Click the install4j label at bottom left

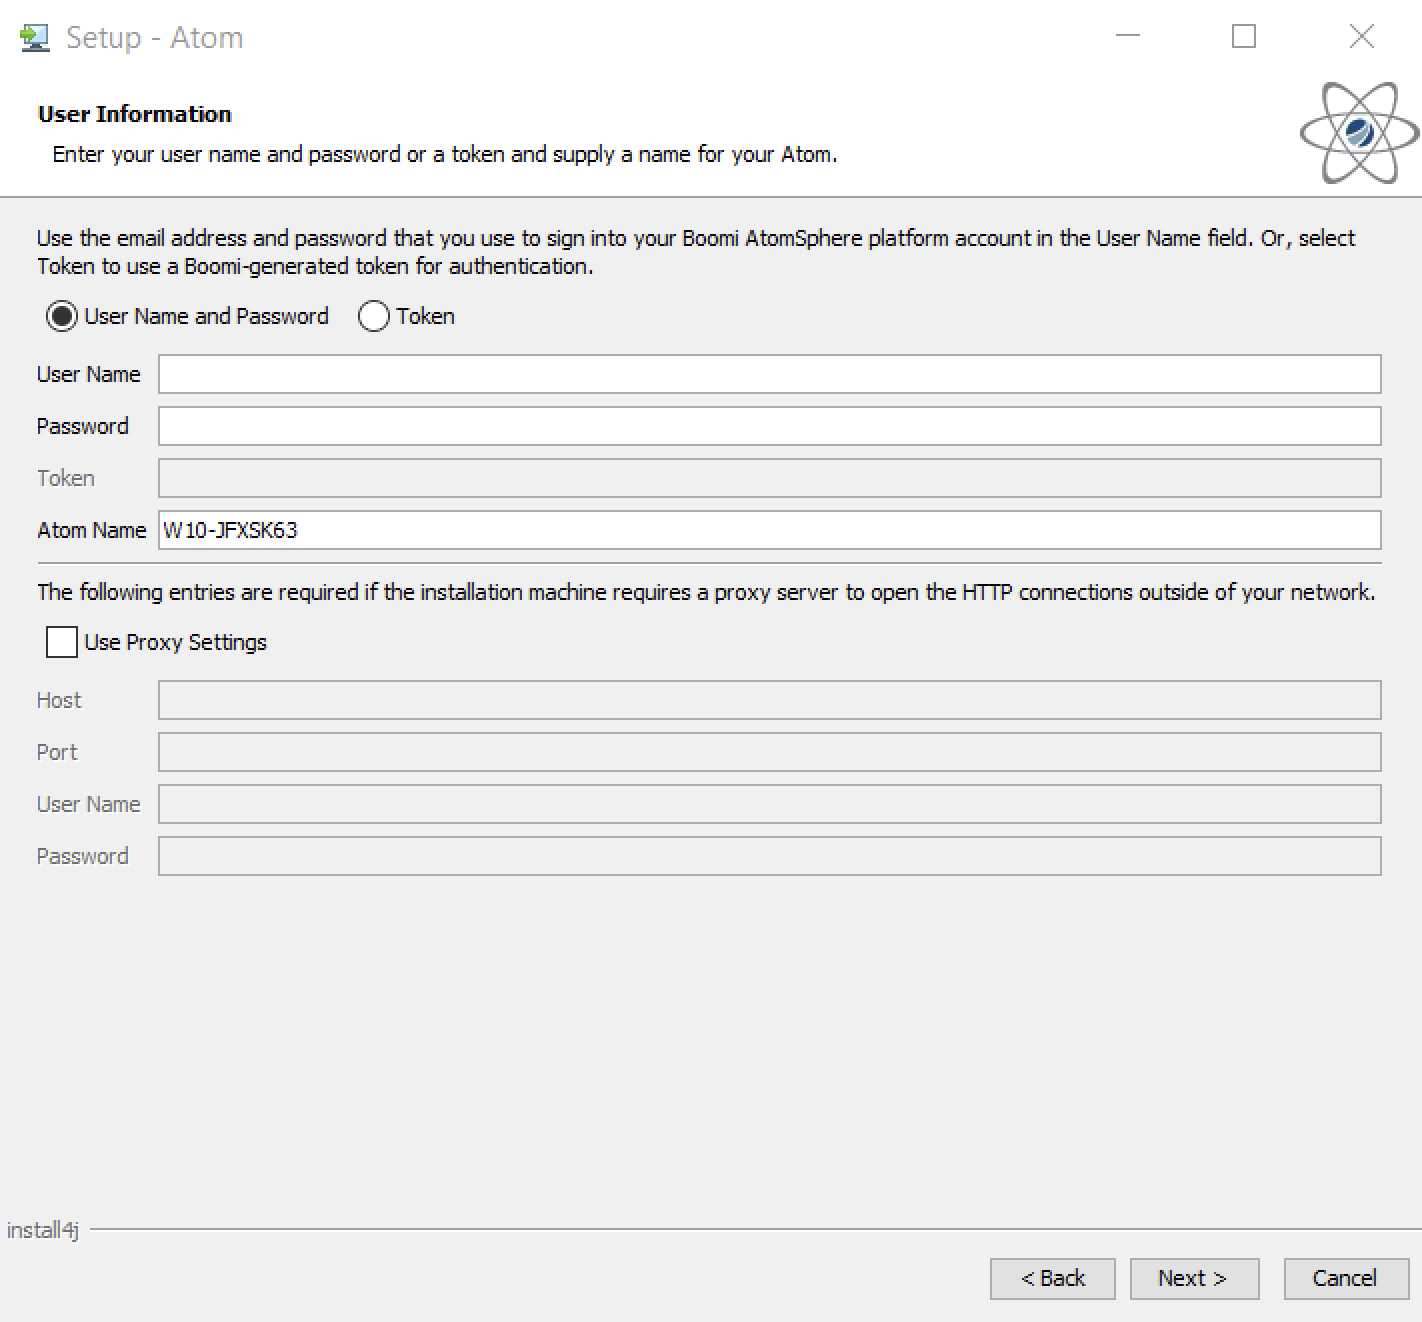[40, 1230]
